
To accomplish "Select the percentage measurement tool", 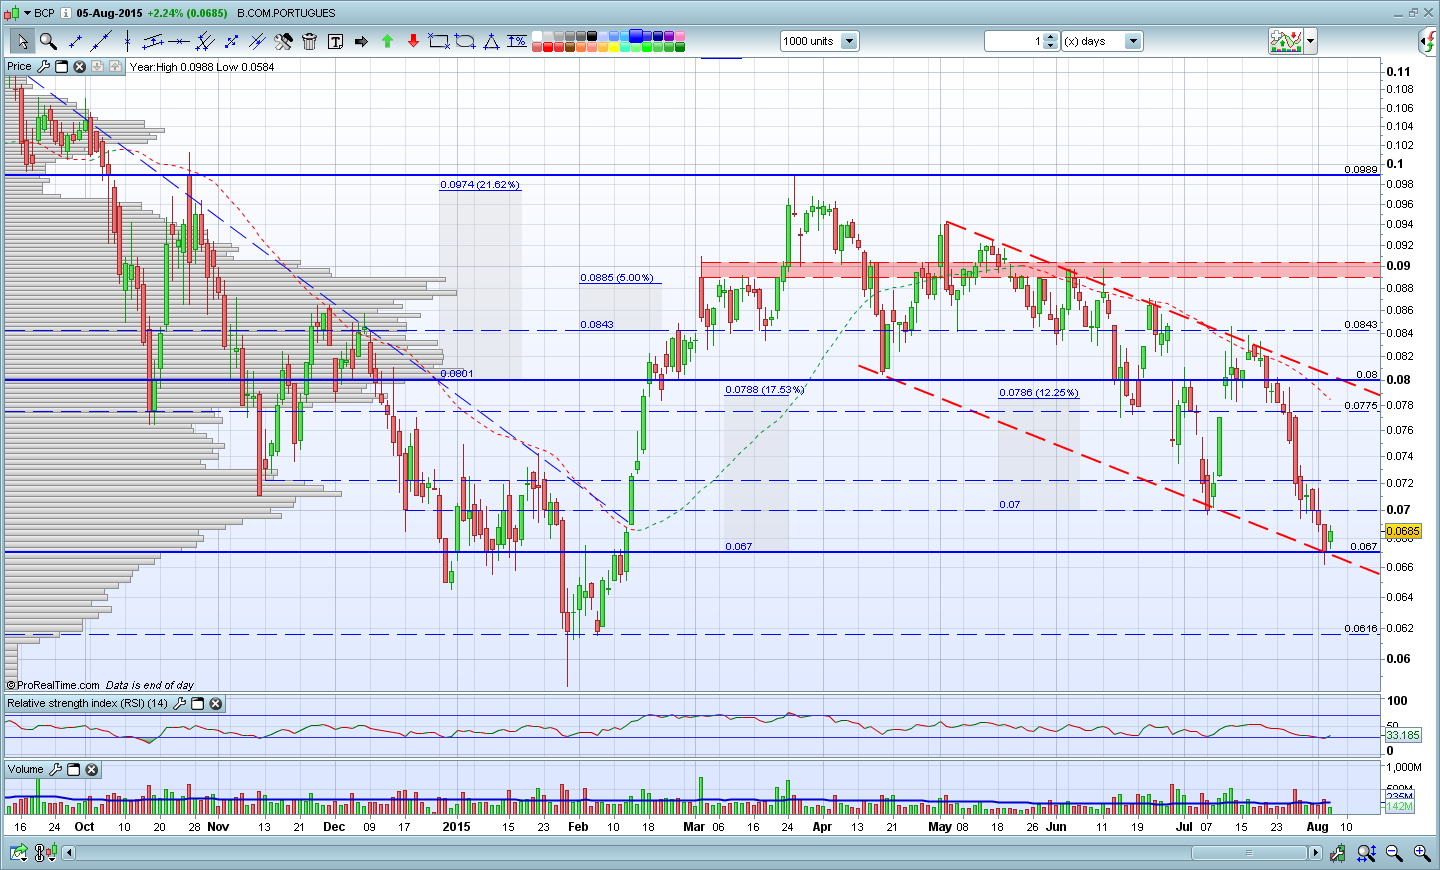I will click(517, 41).
